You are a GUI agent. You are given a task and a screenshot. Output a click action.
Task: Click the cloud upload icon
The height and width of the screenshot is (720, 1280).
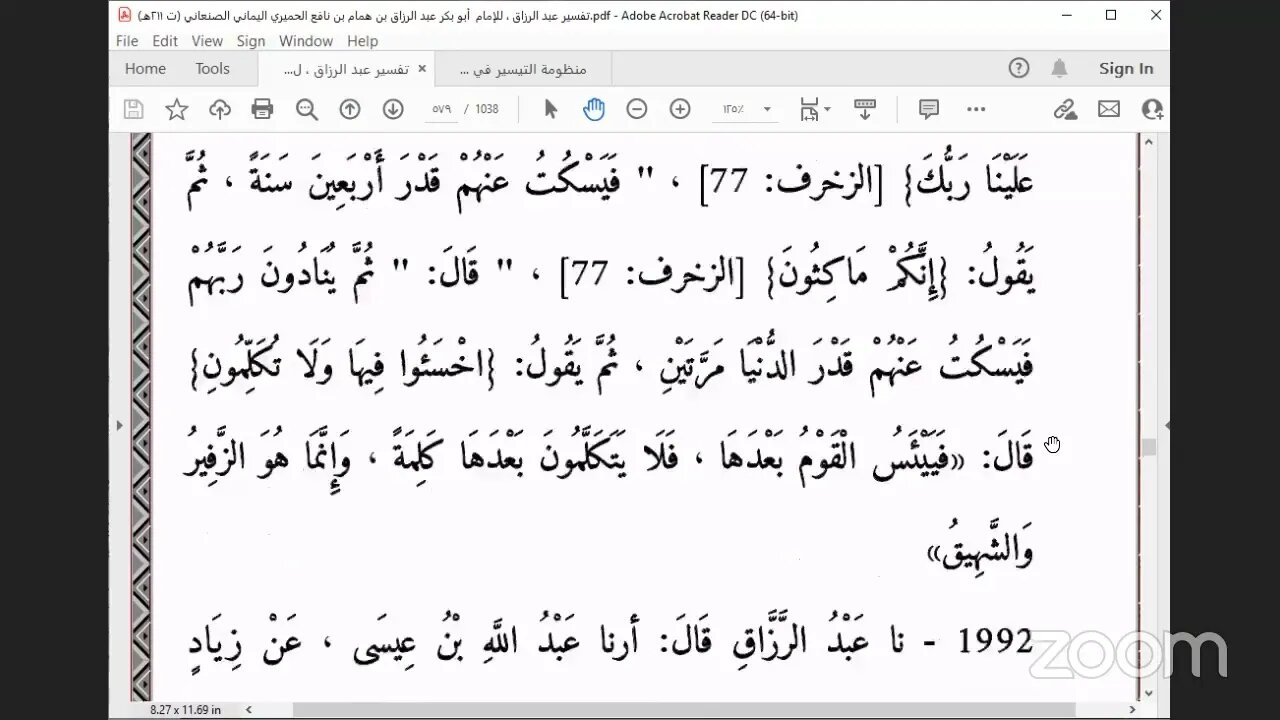tap(219, 109)
